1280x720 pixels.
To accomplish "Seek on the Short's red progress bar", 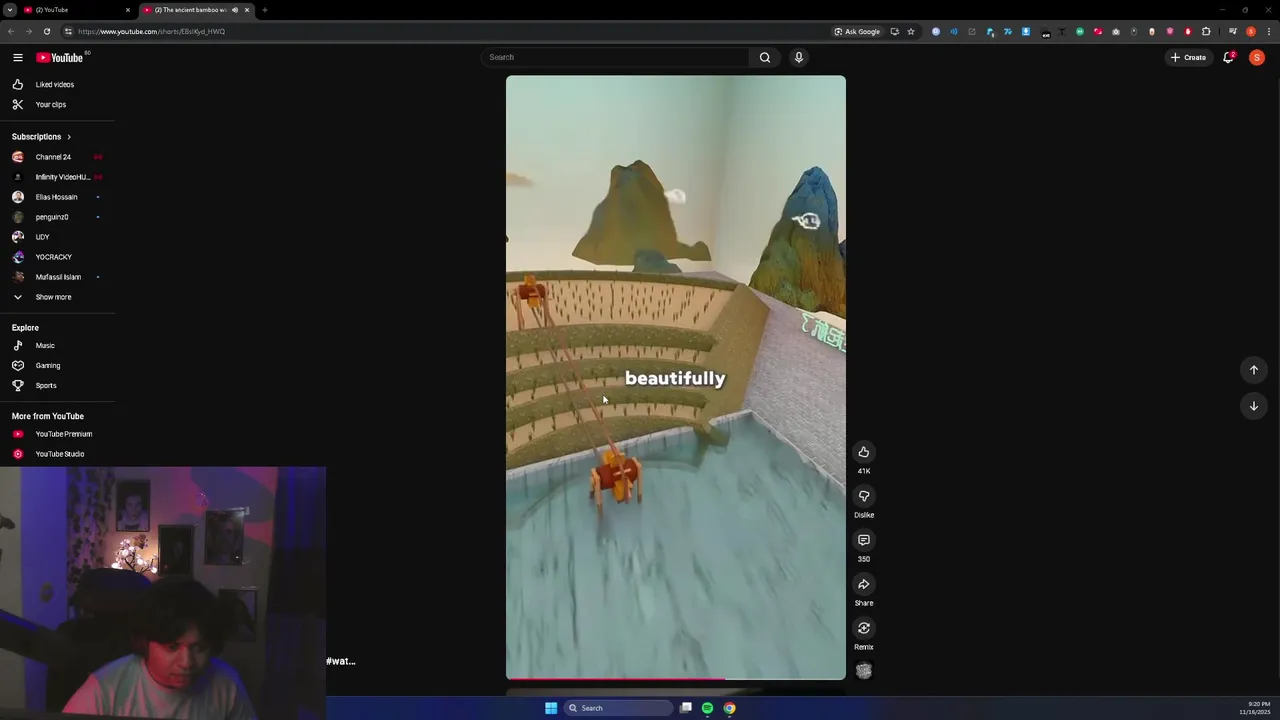I will [676, 679].
